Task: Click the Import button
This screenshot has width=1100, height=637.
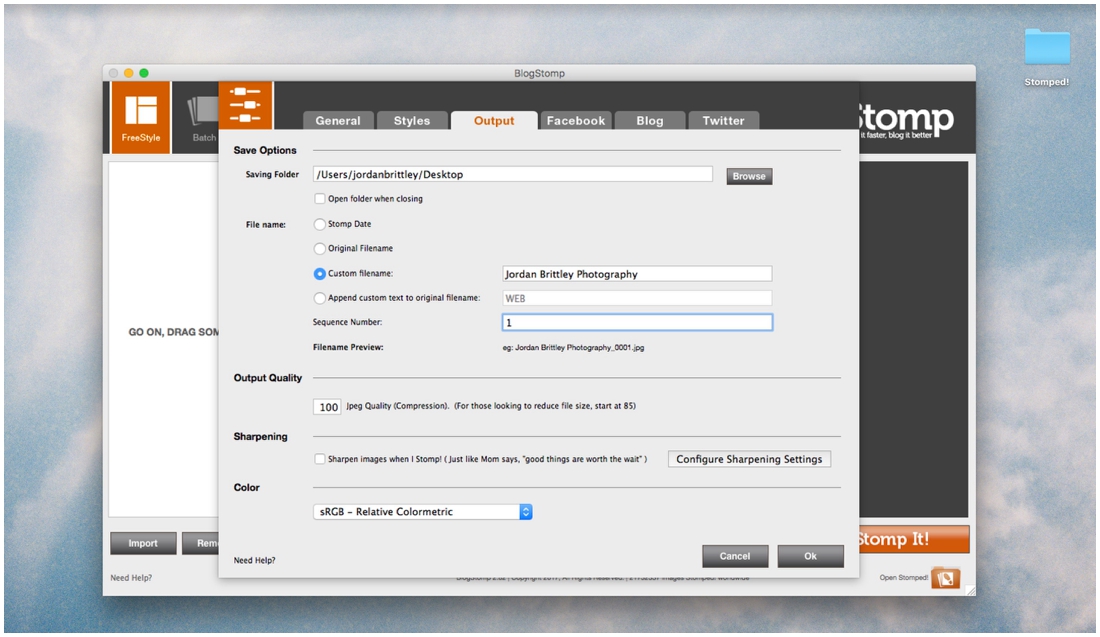Action: (143, 543)
